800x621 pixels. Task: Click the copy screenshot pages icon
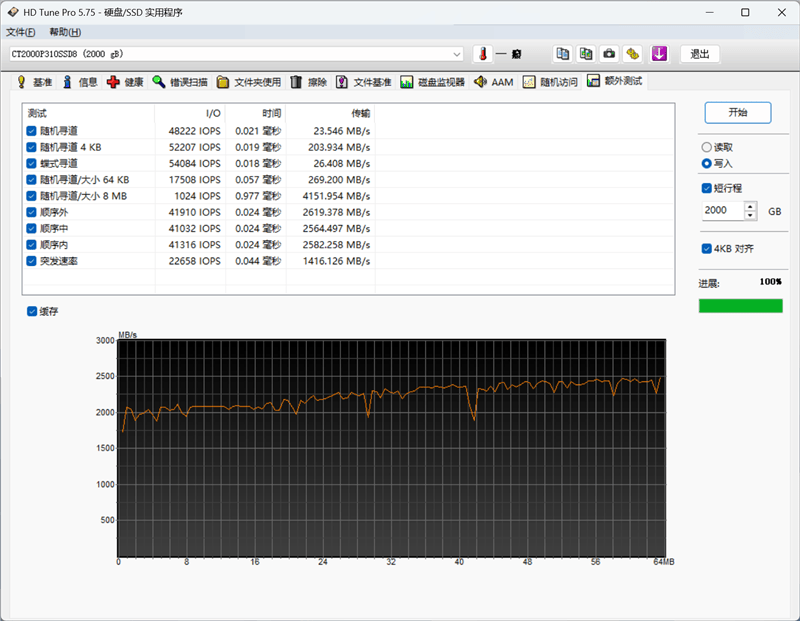click(586, 54)
